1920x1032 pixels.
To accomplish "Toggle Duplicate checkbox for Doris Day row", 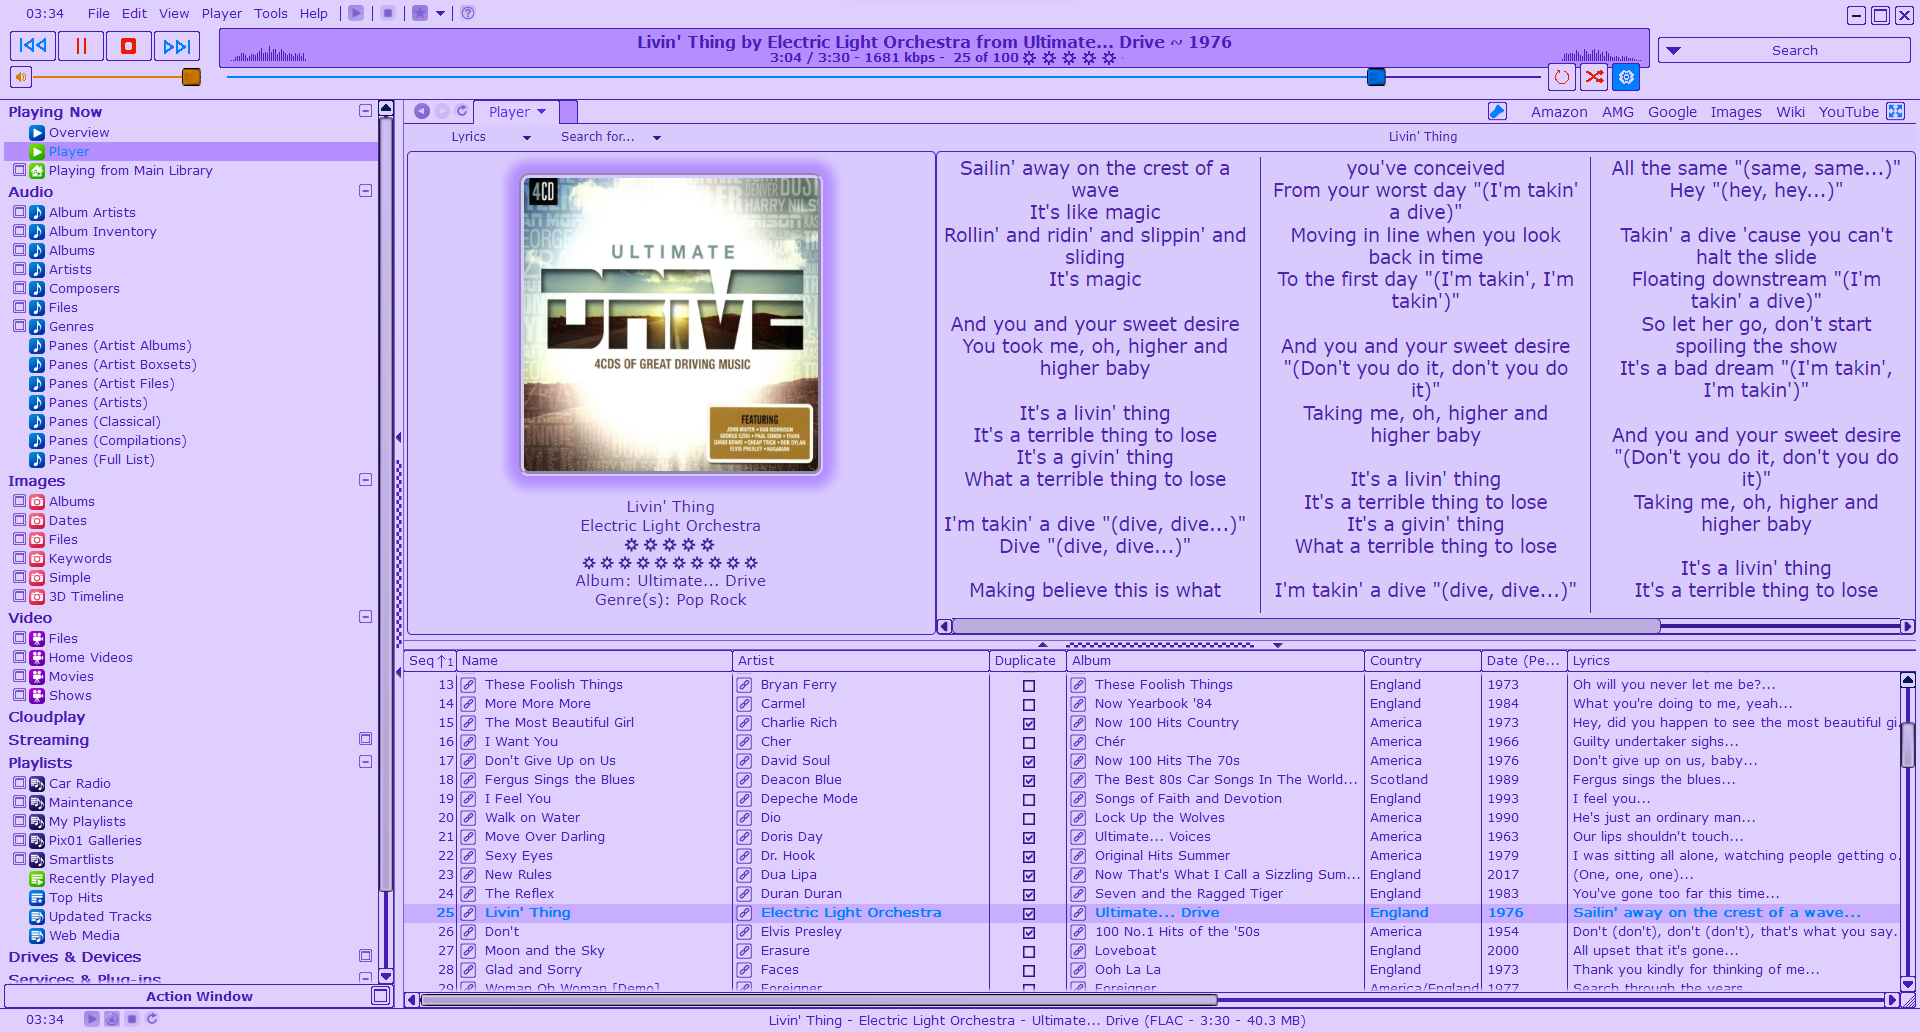I will click(1029, 838).
